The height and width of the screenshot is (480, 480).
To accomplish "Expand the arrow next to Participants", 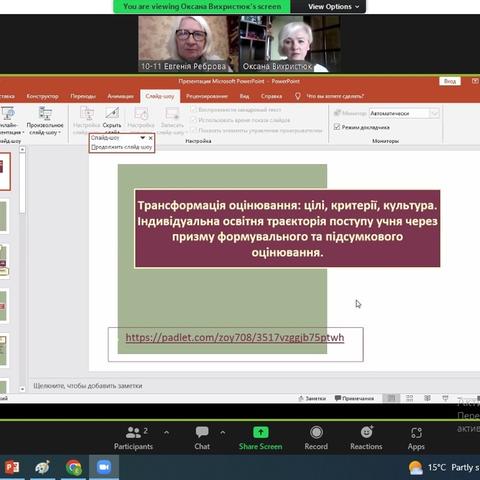I will click(166, 432).
